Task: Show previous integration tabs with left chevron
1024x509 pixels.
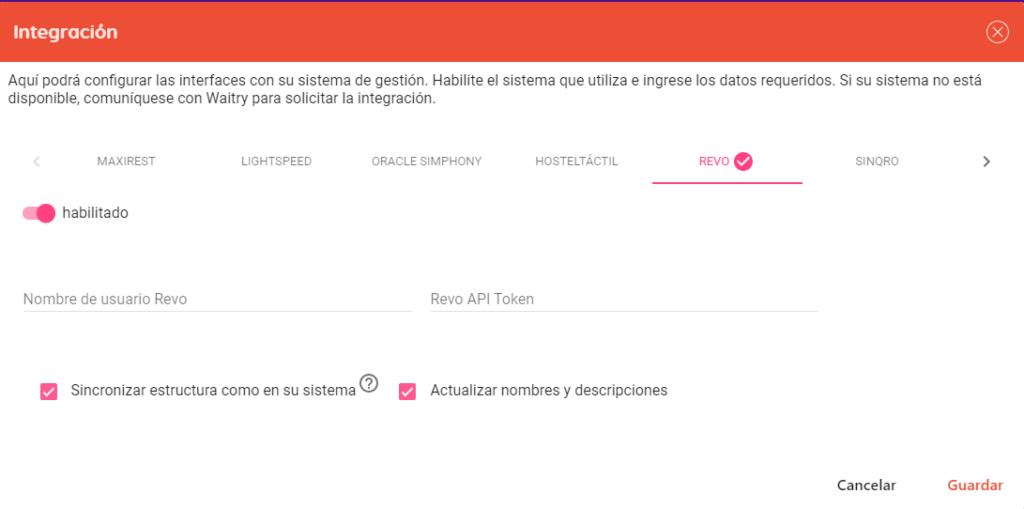Action: pyautogui.click(x=37, y=161)
